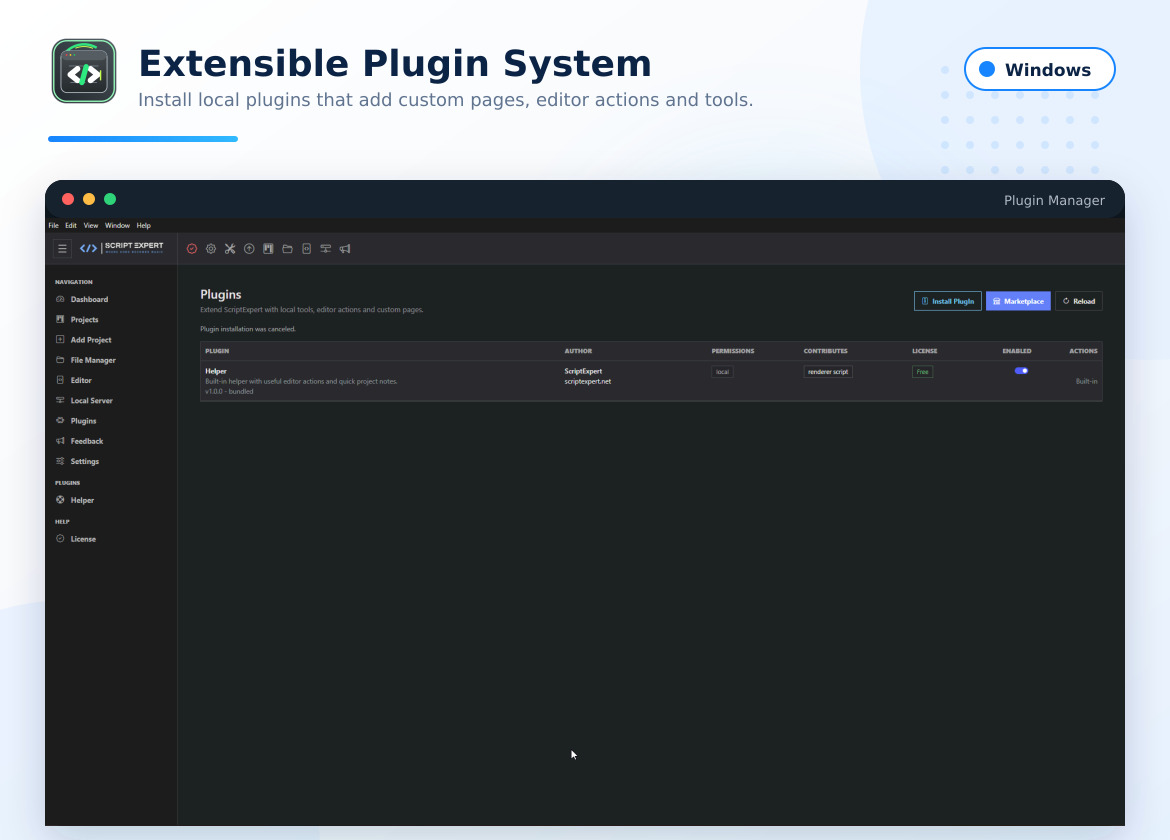Open the plugin Marketplace
1170x840 pixels.
[x=1018, y=301]
